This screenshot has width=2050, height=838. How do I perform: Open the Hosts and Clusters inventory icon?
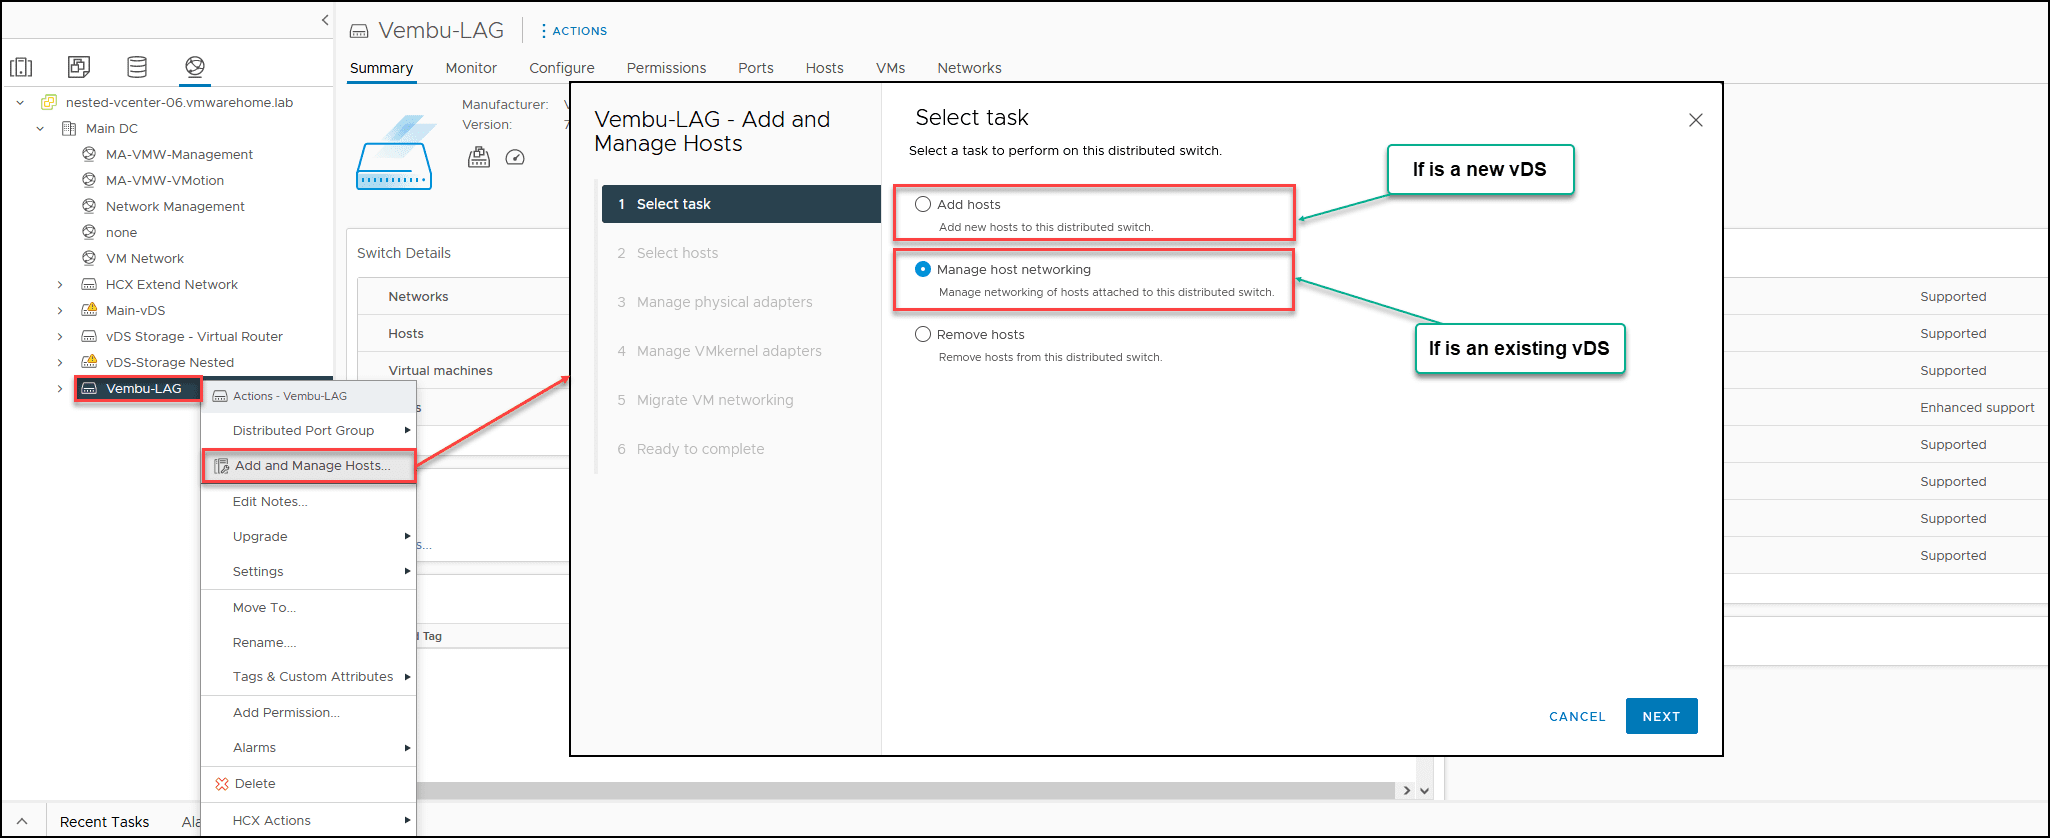tap(21, 67)
